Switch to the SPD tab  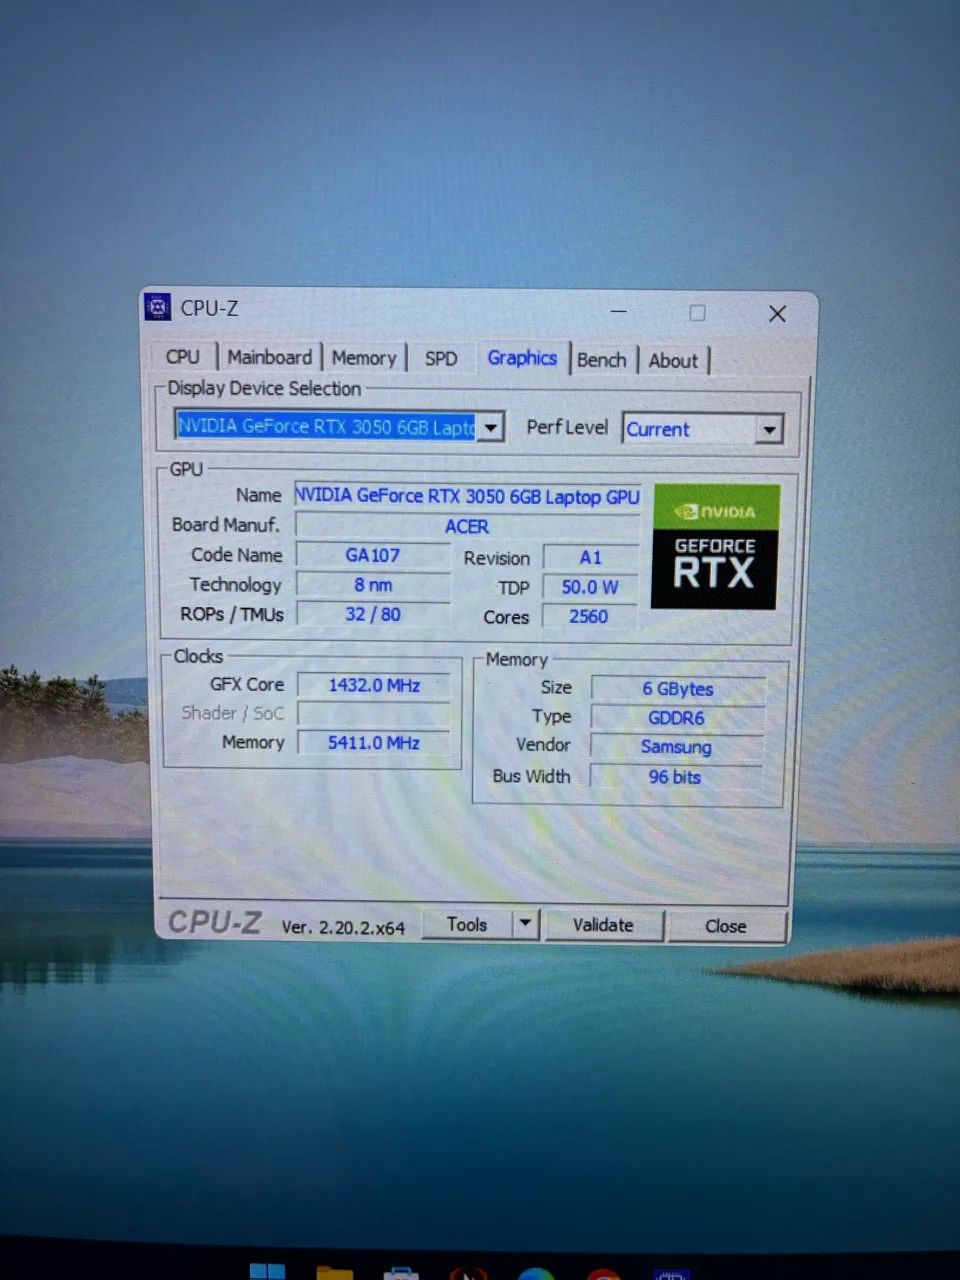[440, 359]
